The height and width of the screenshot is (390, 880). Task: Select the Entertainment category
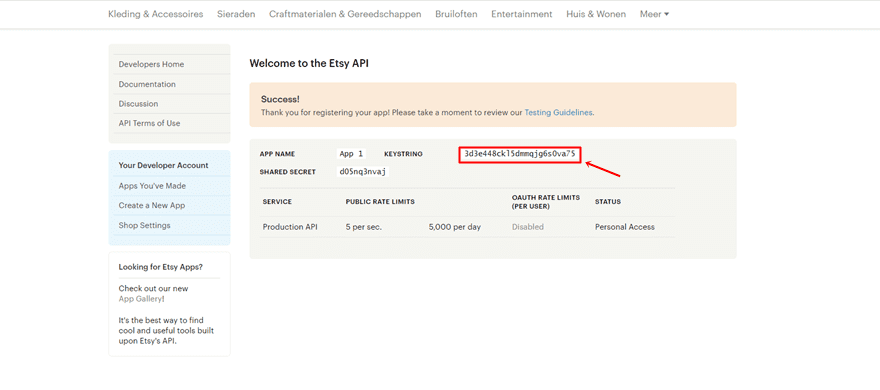[522, 14]
